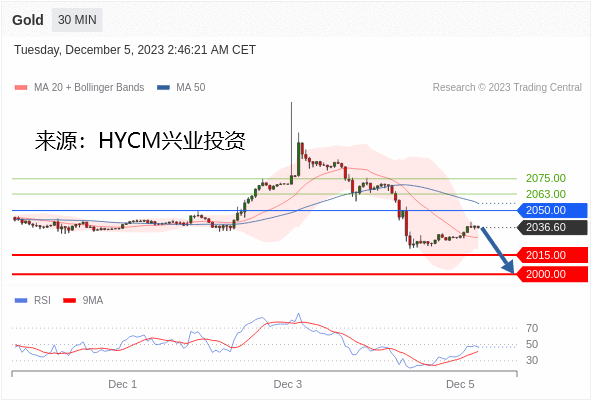Click the Dec 5 date axis label
Image resolution: width=594 pixels, height=403 pixels.
(460, 384)
